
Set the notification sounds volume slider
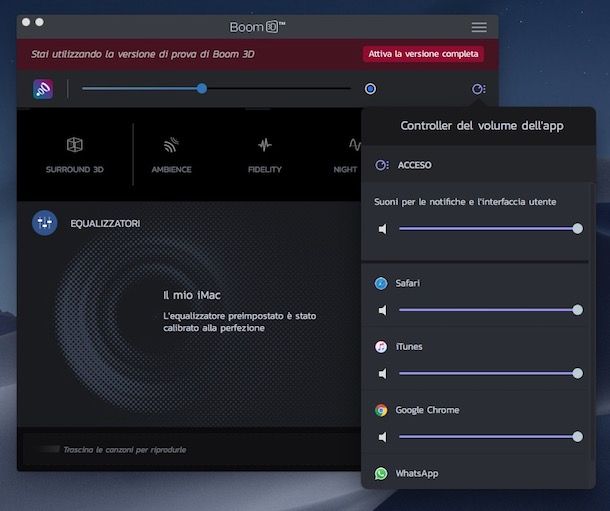pos(491,228)
